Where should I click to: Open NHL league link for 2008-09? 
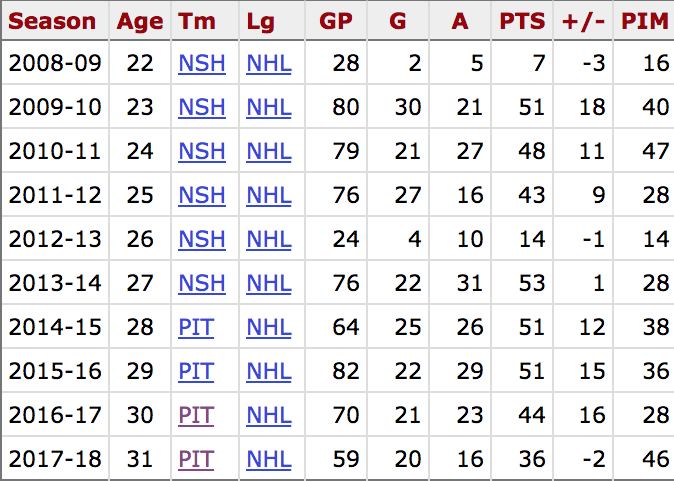(x=269, y=64)
